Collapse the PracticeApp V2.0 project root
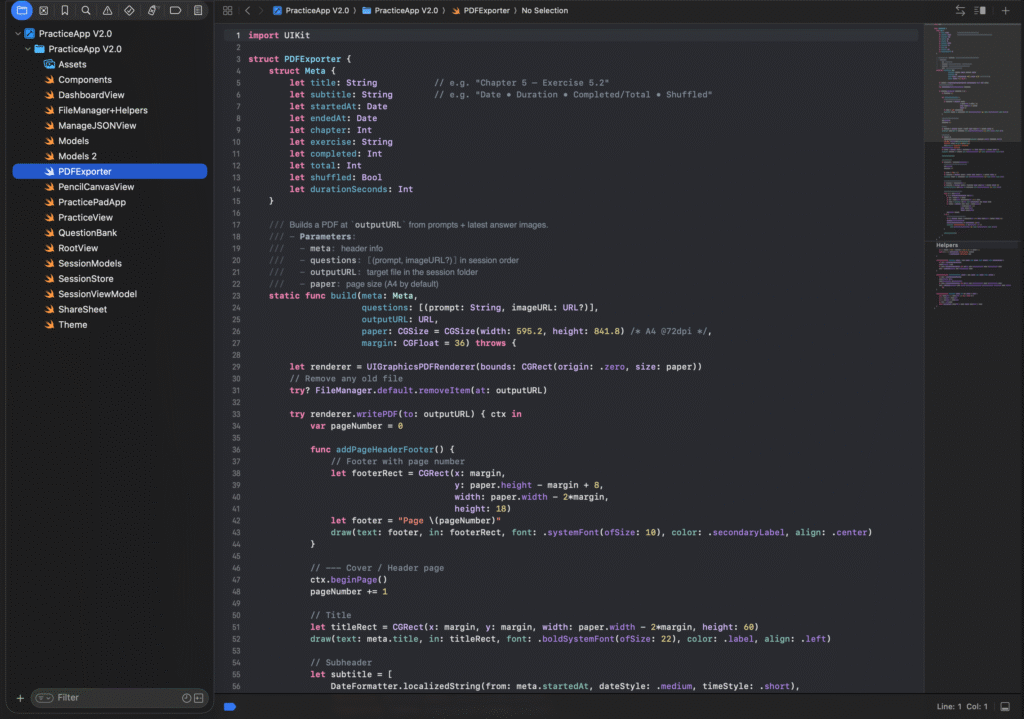1024x719 pixels. 18,33
